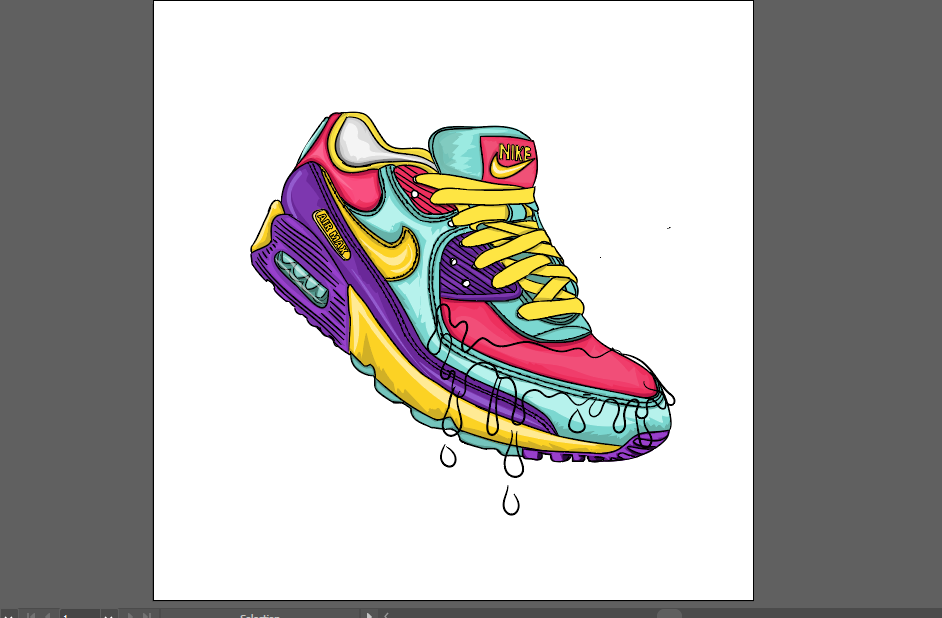
Task: Go to the first artboard button
Action: click(x=31, y=614)
